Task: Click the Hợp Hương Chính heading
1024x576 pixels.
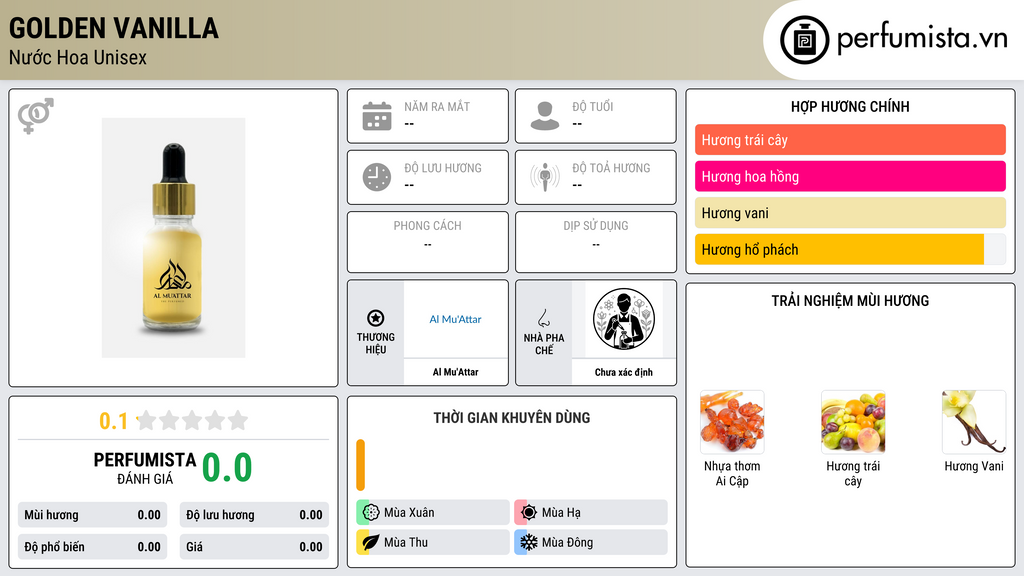Action: (850, 106)
